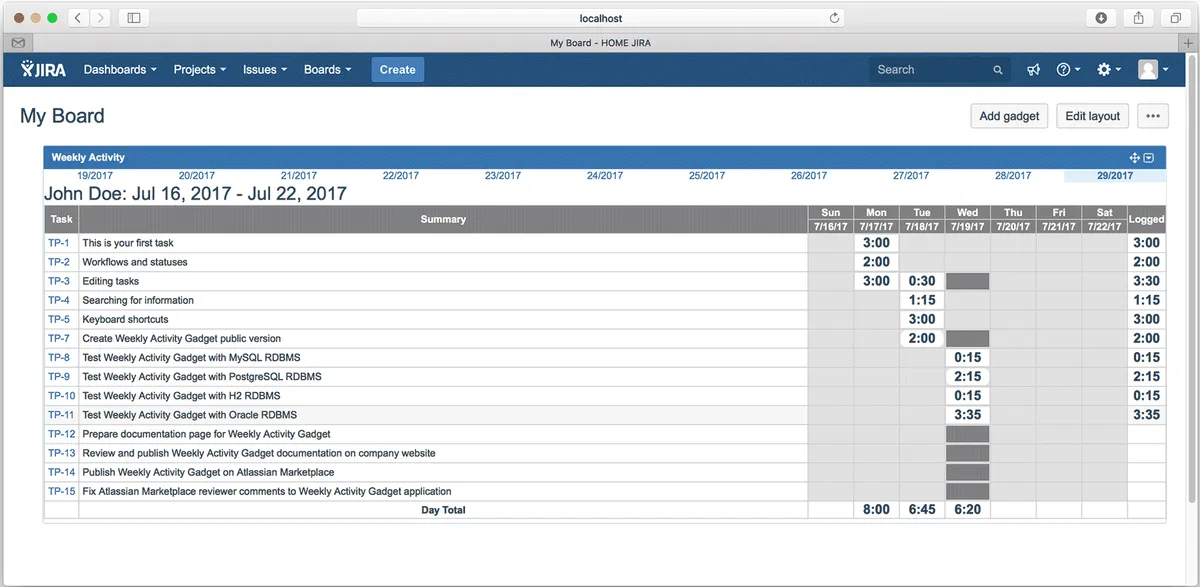Open issue TP-4

click(x=59, y=300)
